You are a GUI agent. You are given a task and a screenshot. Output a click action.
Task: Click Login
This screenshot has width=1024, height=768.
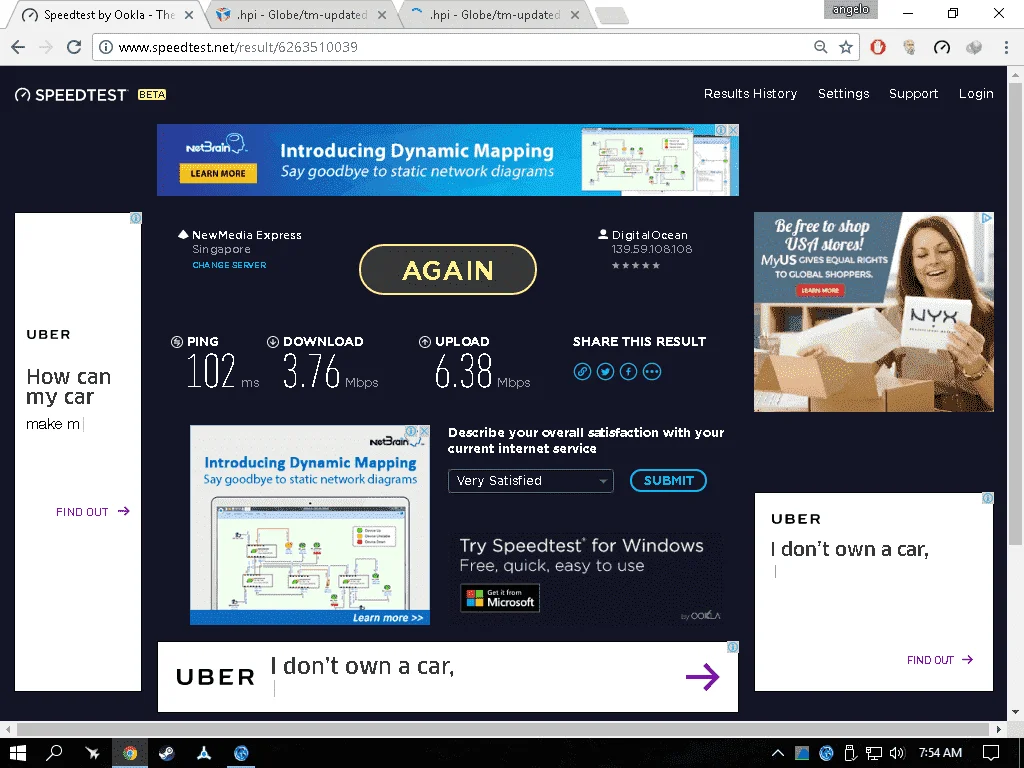[976, 93]
